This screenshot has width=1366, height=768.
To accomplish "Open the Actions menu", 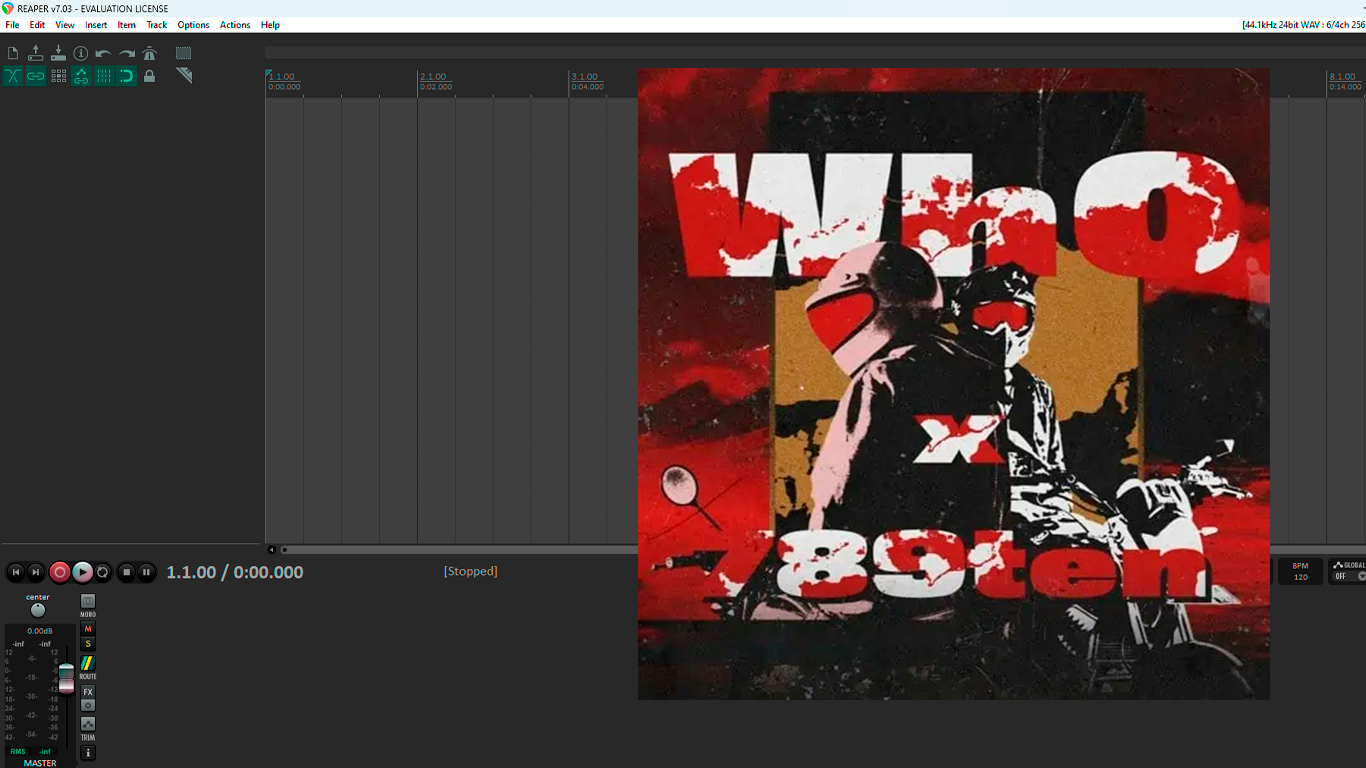I will [x=235, y=25].
